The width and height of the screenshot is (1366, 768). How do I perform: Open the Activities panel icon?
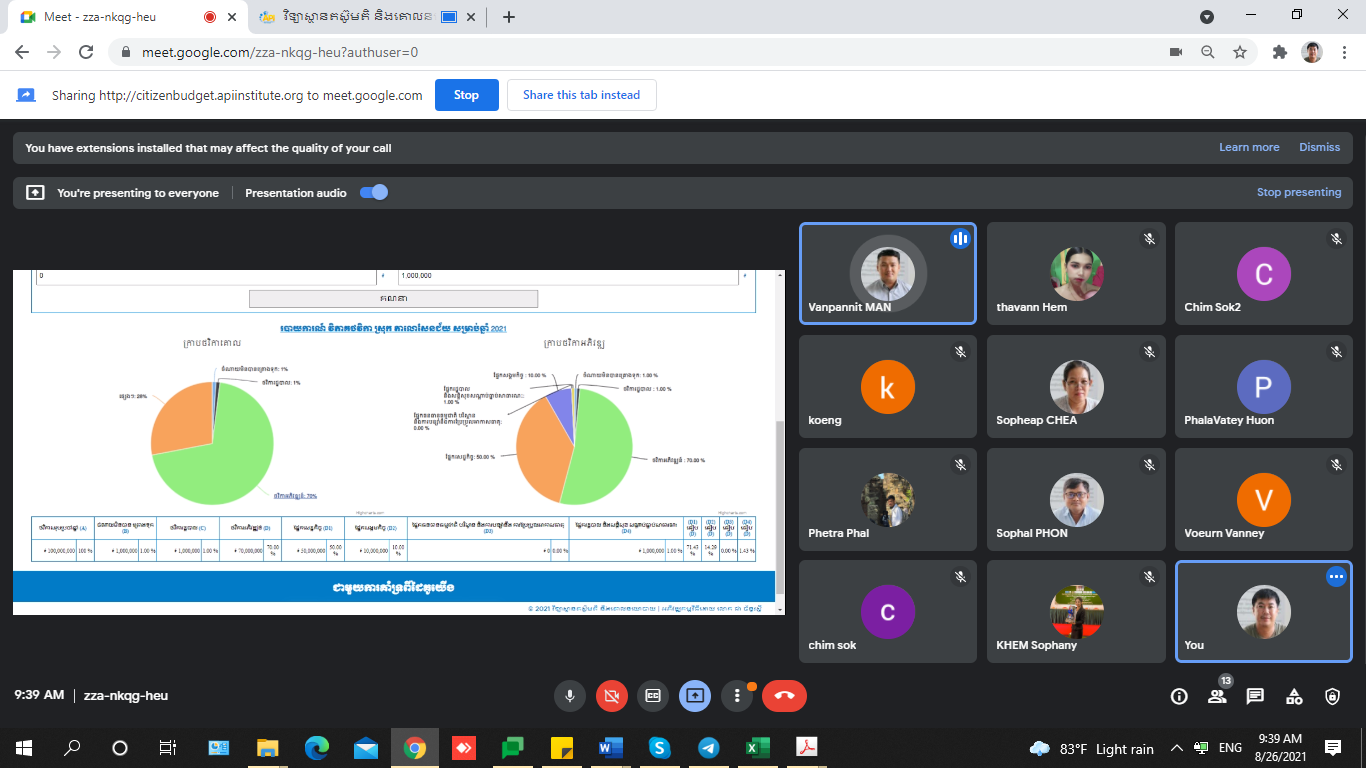(1294, 696)
